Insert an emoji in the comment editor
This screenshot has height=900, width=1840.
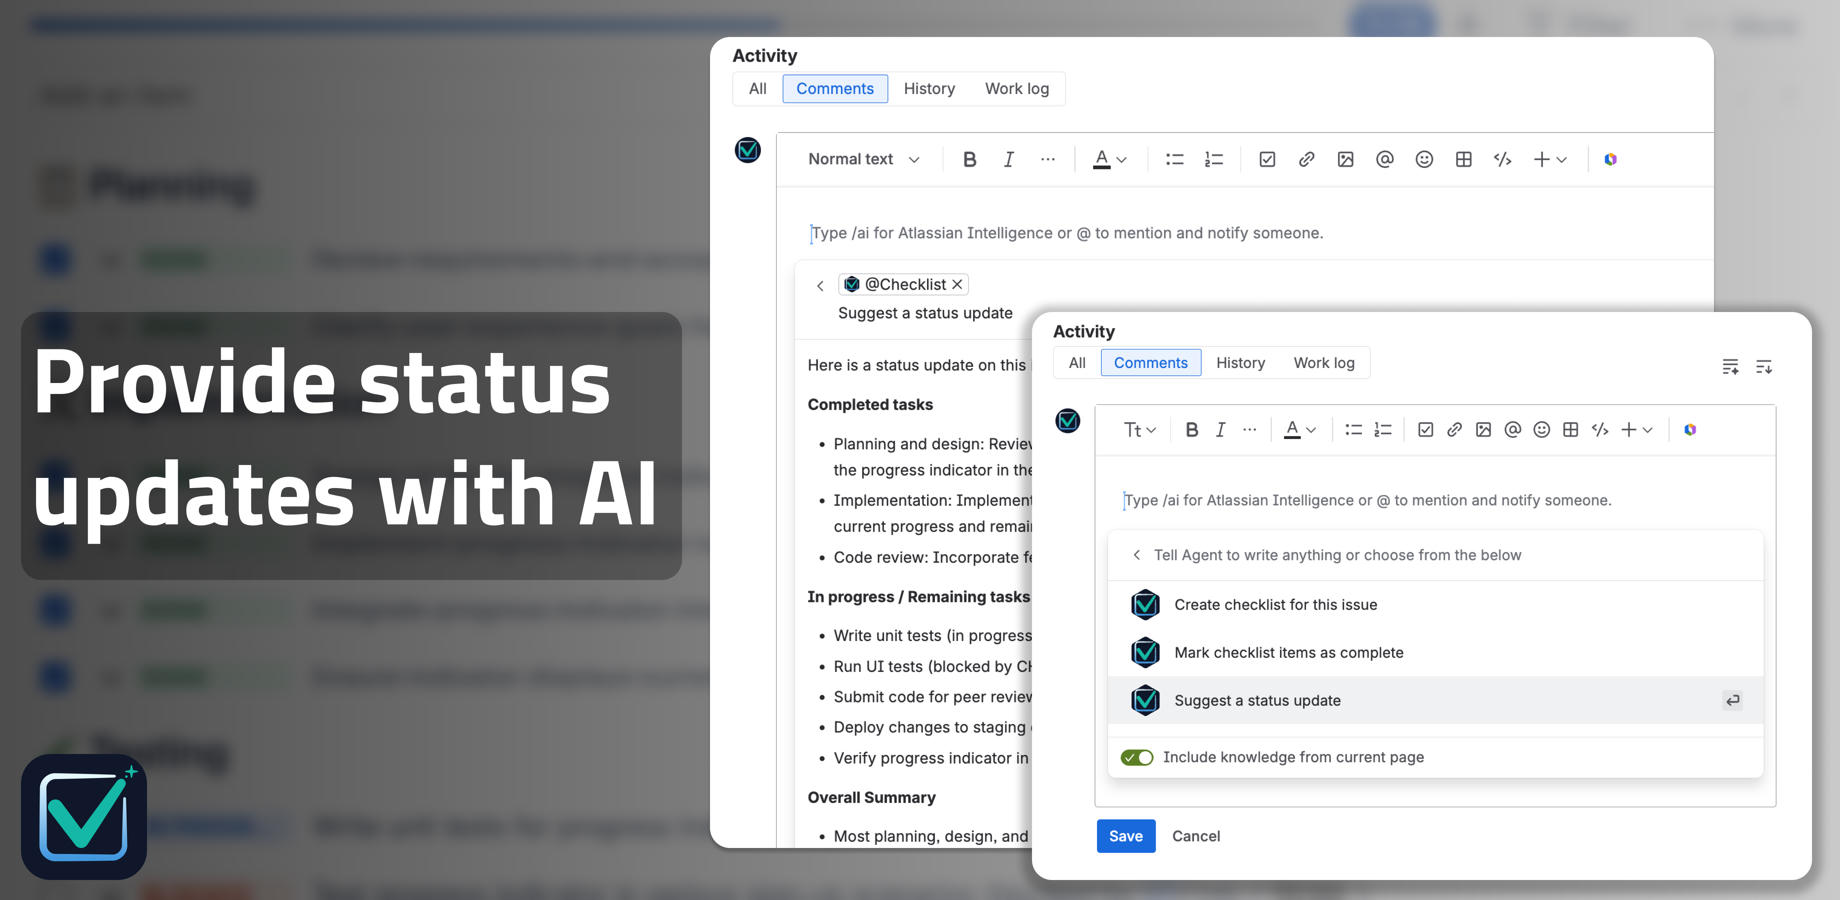click(x=1541, y=429)
